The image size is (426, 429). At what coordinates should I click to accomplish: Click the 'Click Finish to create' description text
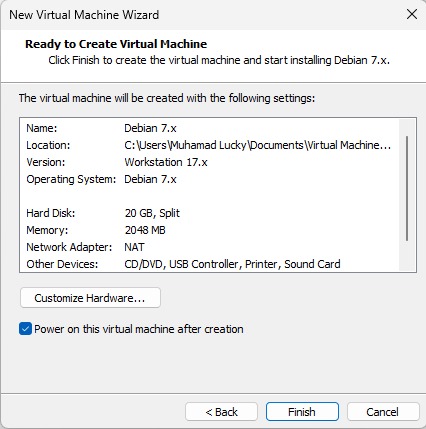[x=219, y=60]
